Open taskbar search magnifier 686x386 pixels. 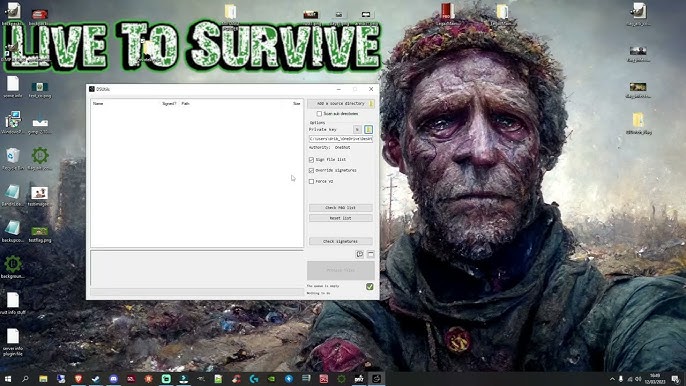point(25,379)
